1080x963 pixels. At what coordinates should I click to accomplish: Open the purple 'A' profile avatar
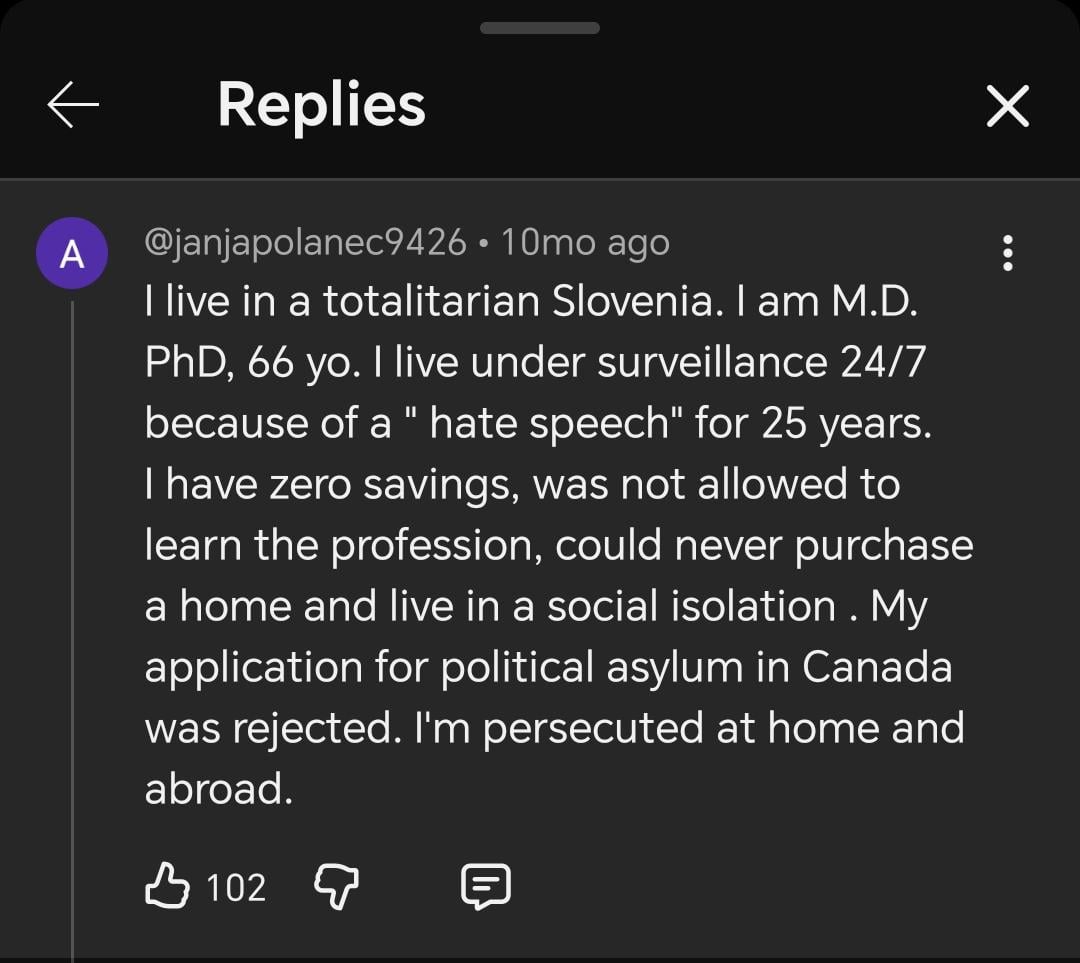pos(72,254)
